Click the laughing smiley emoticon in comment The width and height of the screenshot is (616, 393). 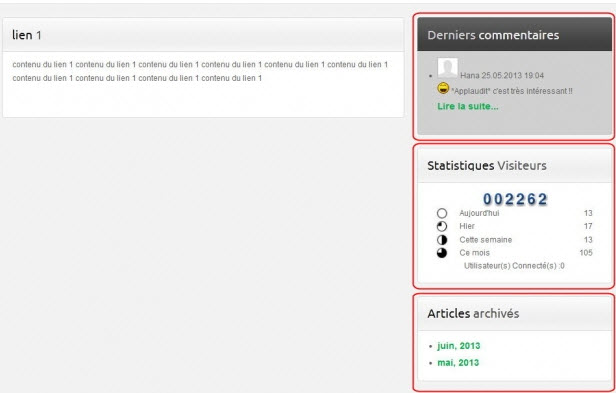pyautogui.click(x=443, y=88)
